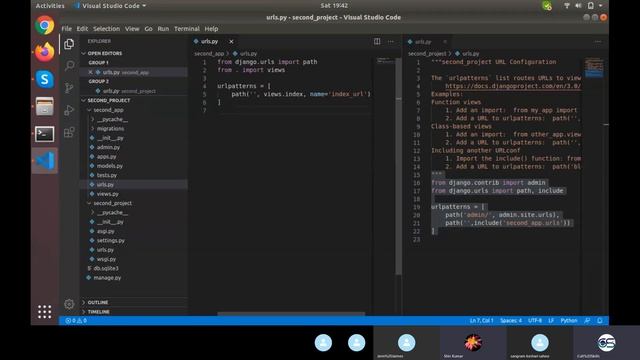Viewport: 640px width, 360px height.
Task: Open the View menu
Action: [x=132, y=29]
